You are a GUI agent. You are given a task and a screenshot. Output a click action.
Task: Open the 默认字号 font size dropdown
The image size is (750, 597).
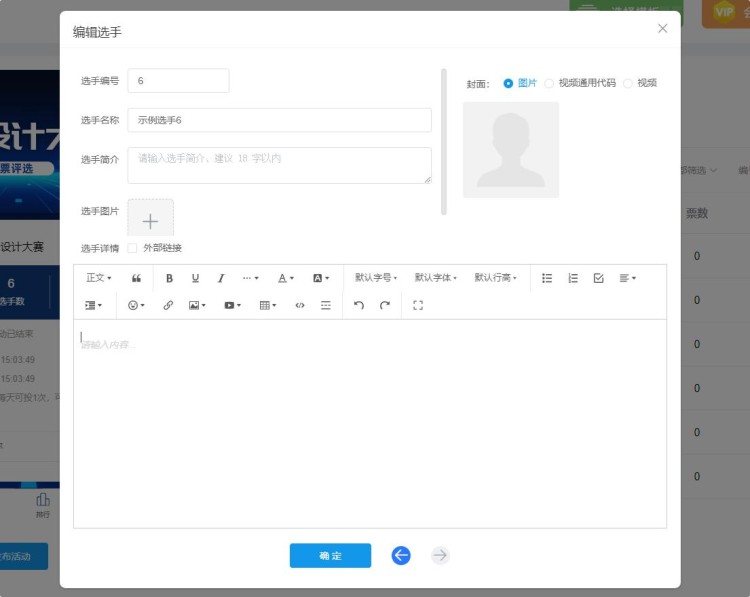click(x=376, y=278)
